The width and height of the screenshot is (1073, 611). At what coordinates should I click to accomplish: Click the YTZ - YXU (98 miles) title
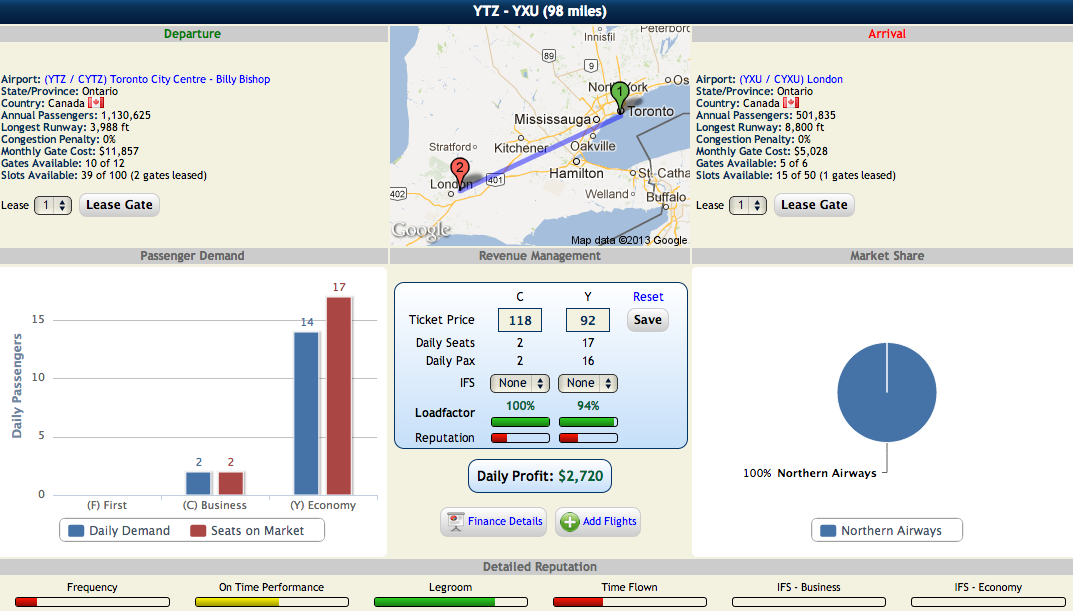540,11
